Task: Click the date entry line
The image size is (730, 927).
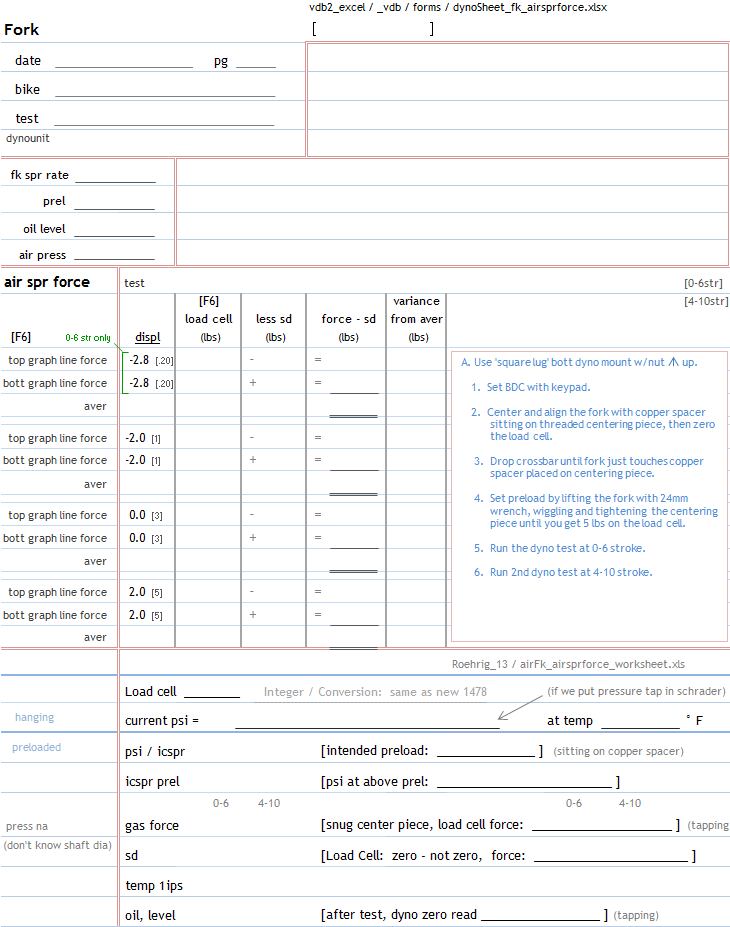Action: [x=123, y=62]
